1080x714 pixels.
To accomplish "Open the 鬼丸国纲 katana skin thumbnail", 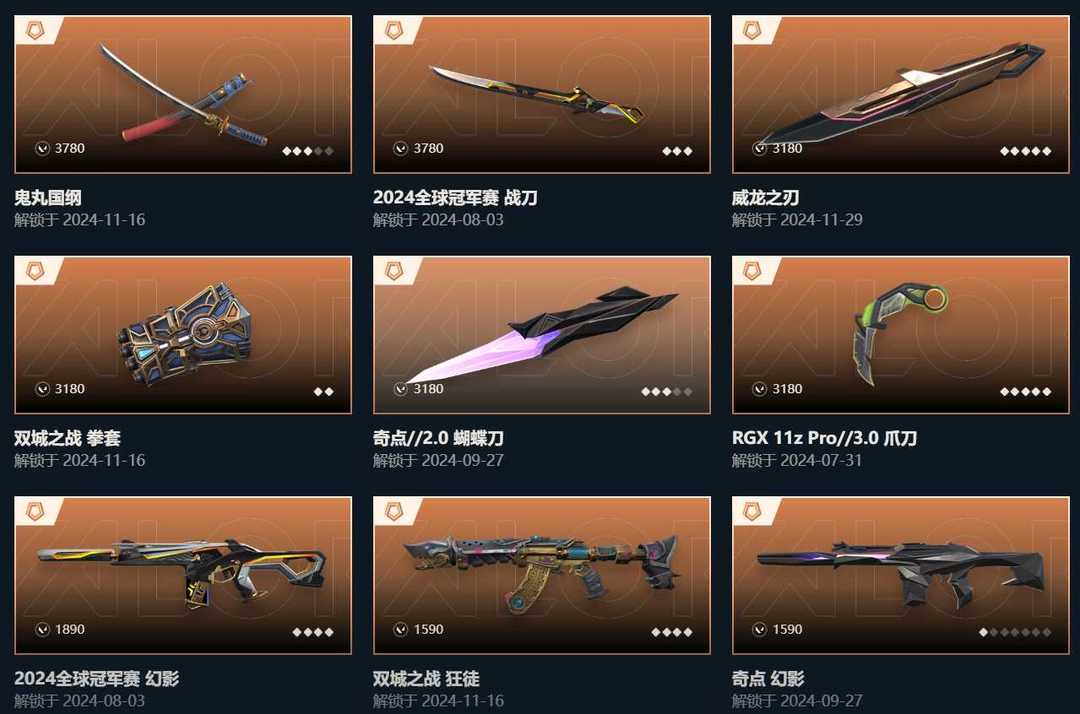I will 183,94.
